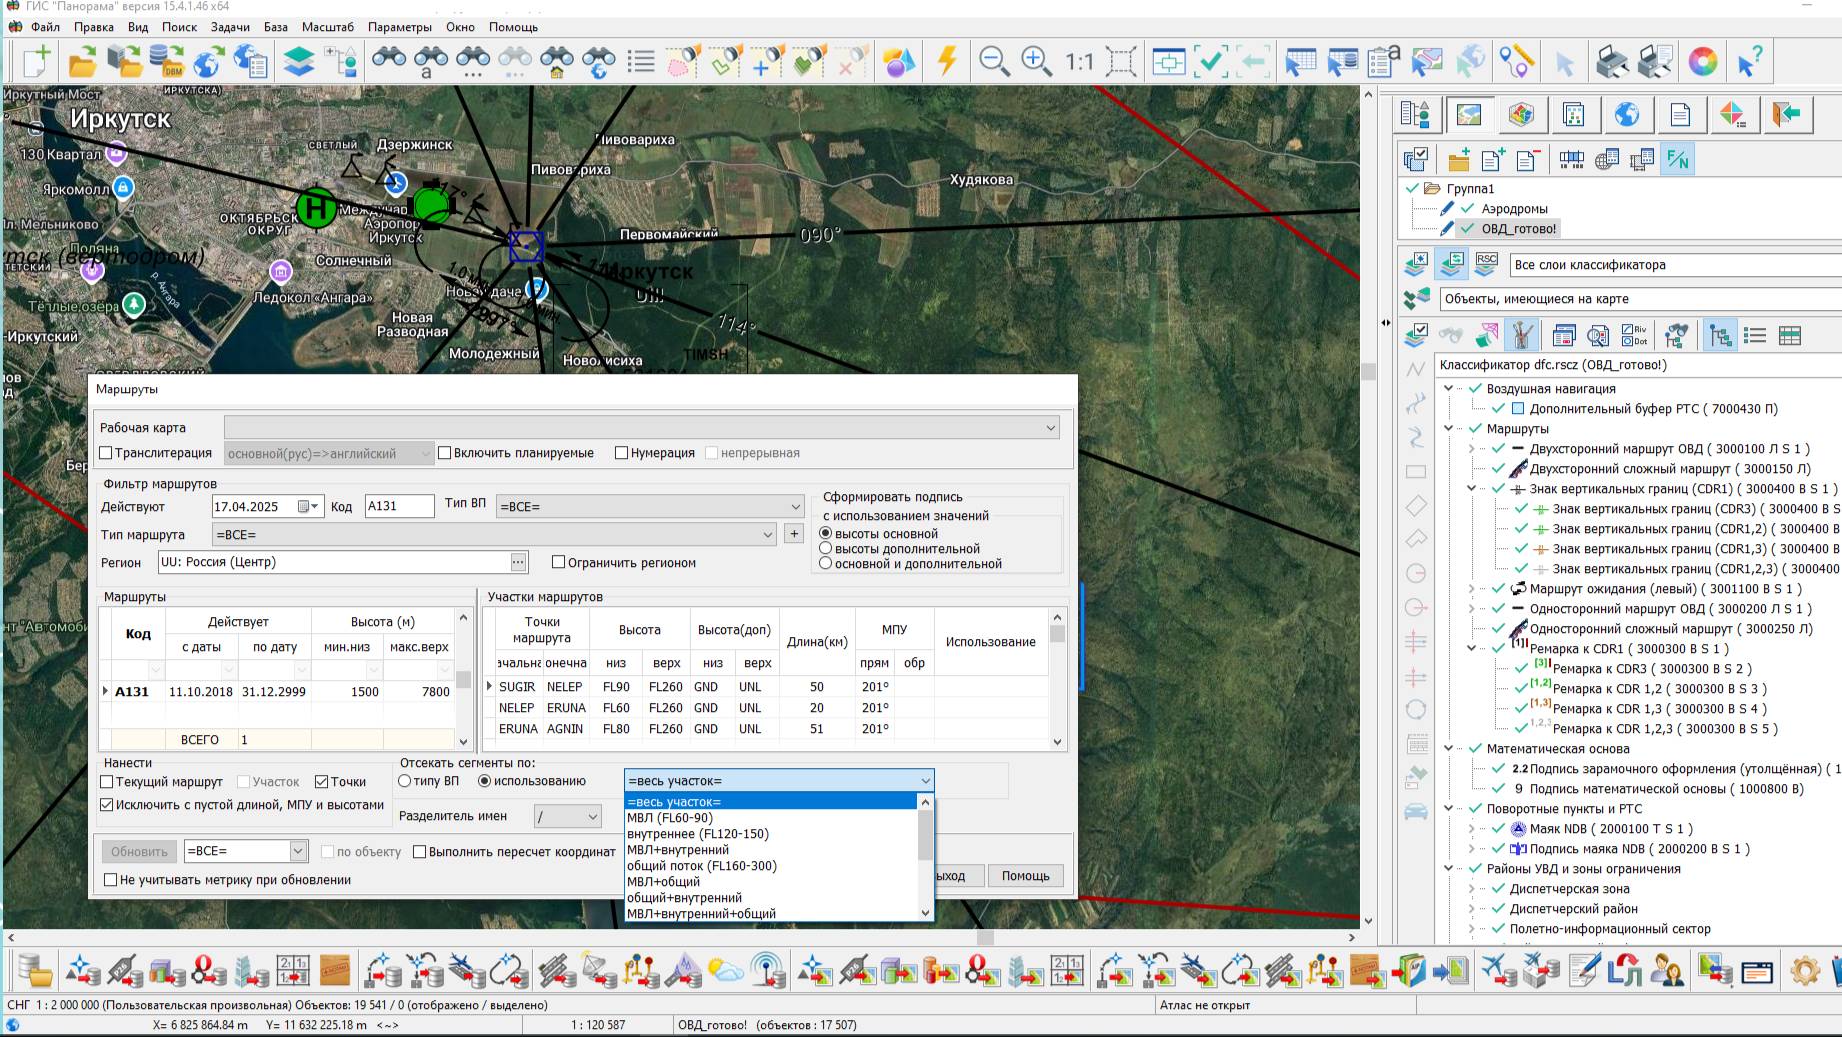Click the Код input field with A131
This screenshot has height=1037, width=1842.
[x=399, y=506]
